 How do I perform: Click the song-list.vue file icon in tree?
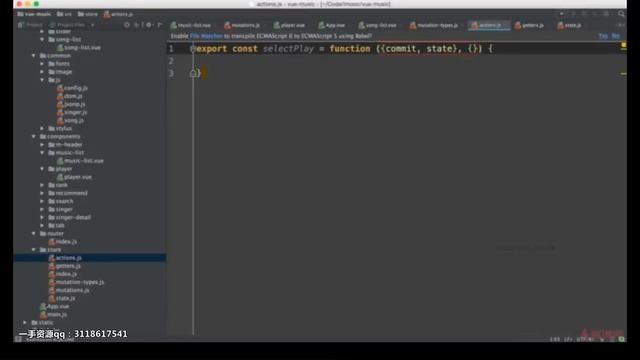click(x=60, y=47)
